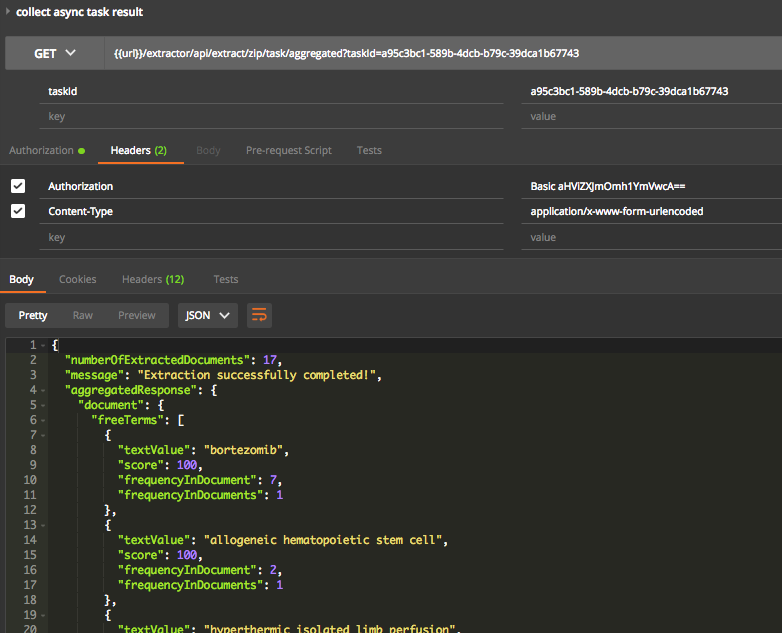Open the response Headers (12) tab
This screenshot has width=782, height=633.
tap(152, 279)
